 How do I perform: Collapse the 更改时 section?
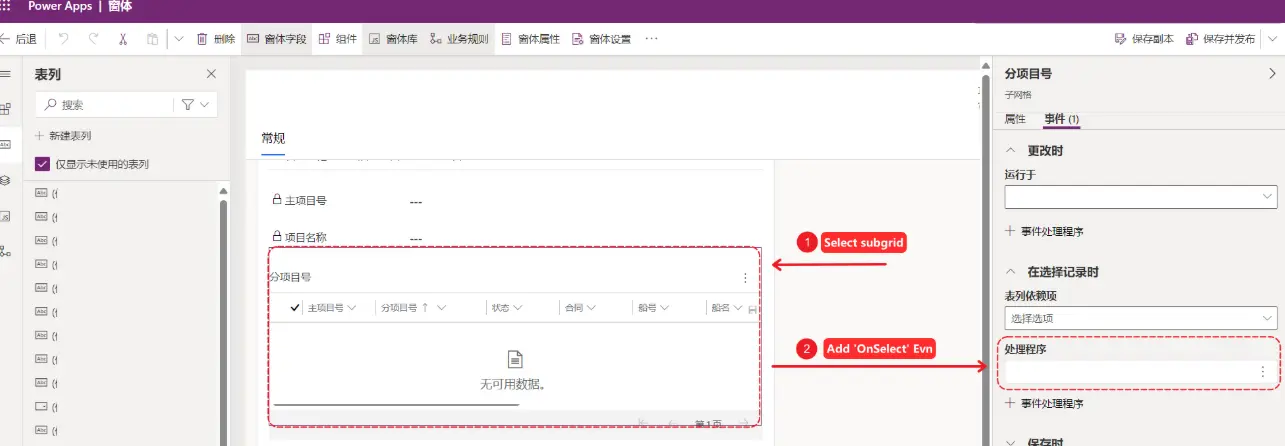click(x=1009, y=150)
